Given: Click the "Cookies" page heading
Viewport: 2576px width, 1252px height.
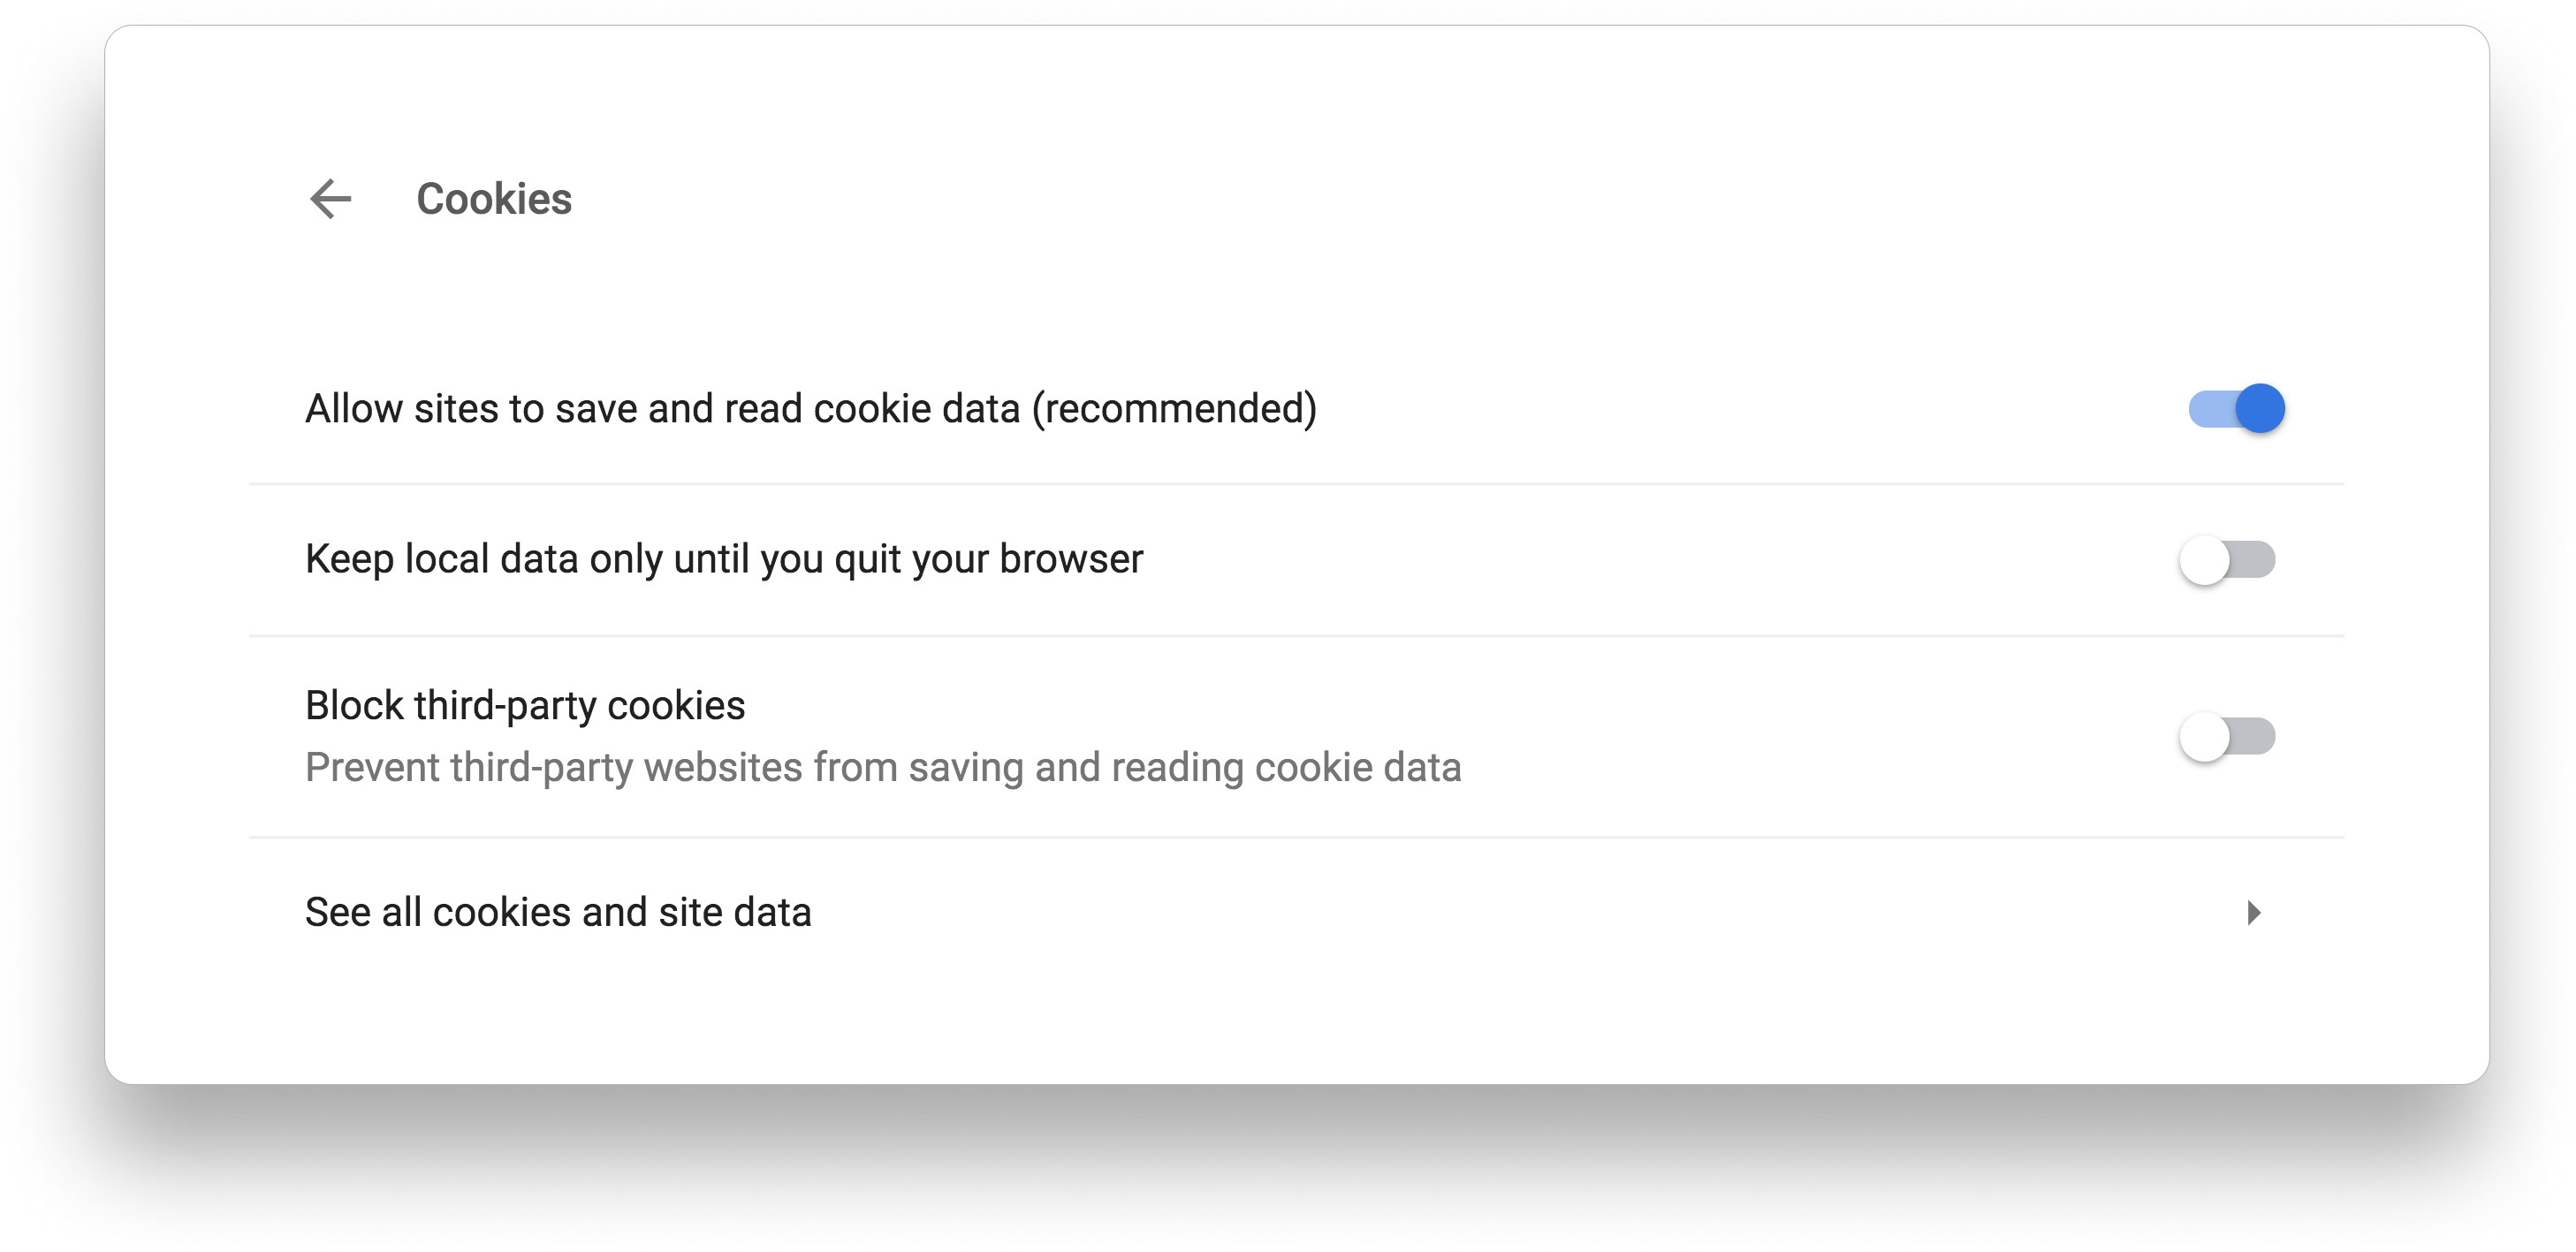Looking at the screenshot, I should pos(494,199).
